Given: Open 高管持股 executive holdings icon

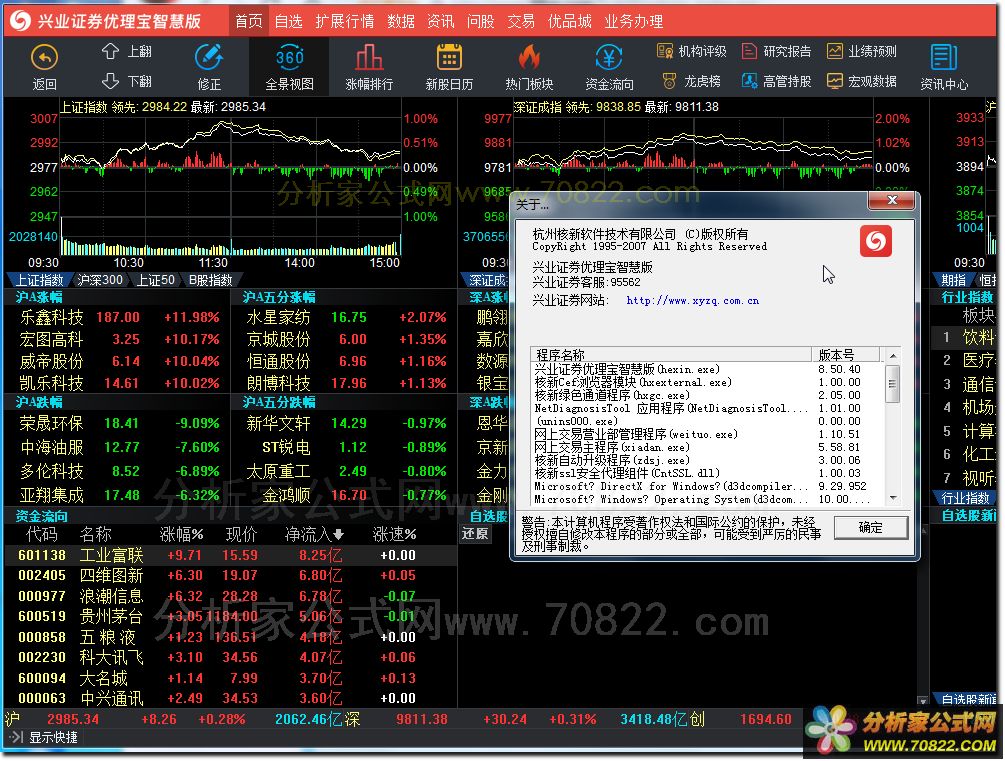Looking at the screenshot, I should (x=749, y=81).
